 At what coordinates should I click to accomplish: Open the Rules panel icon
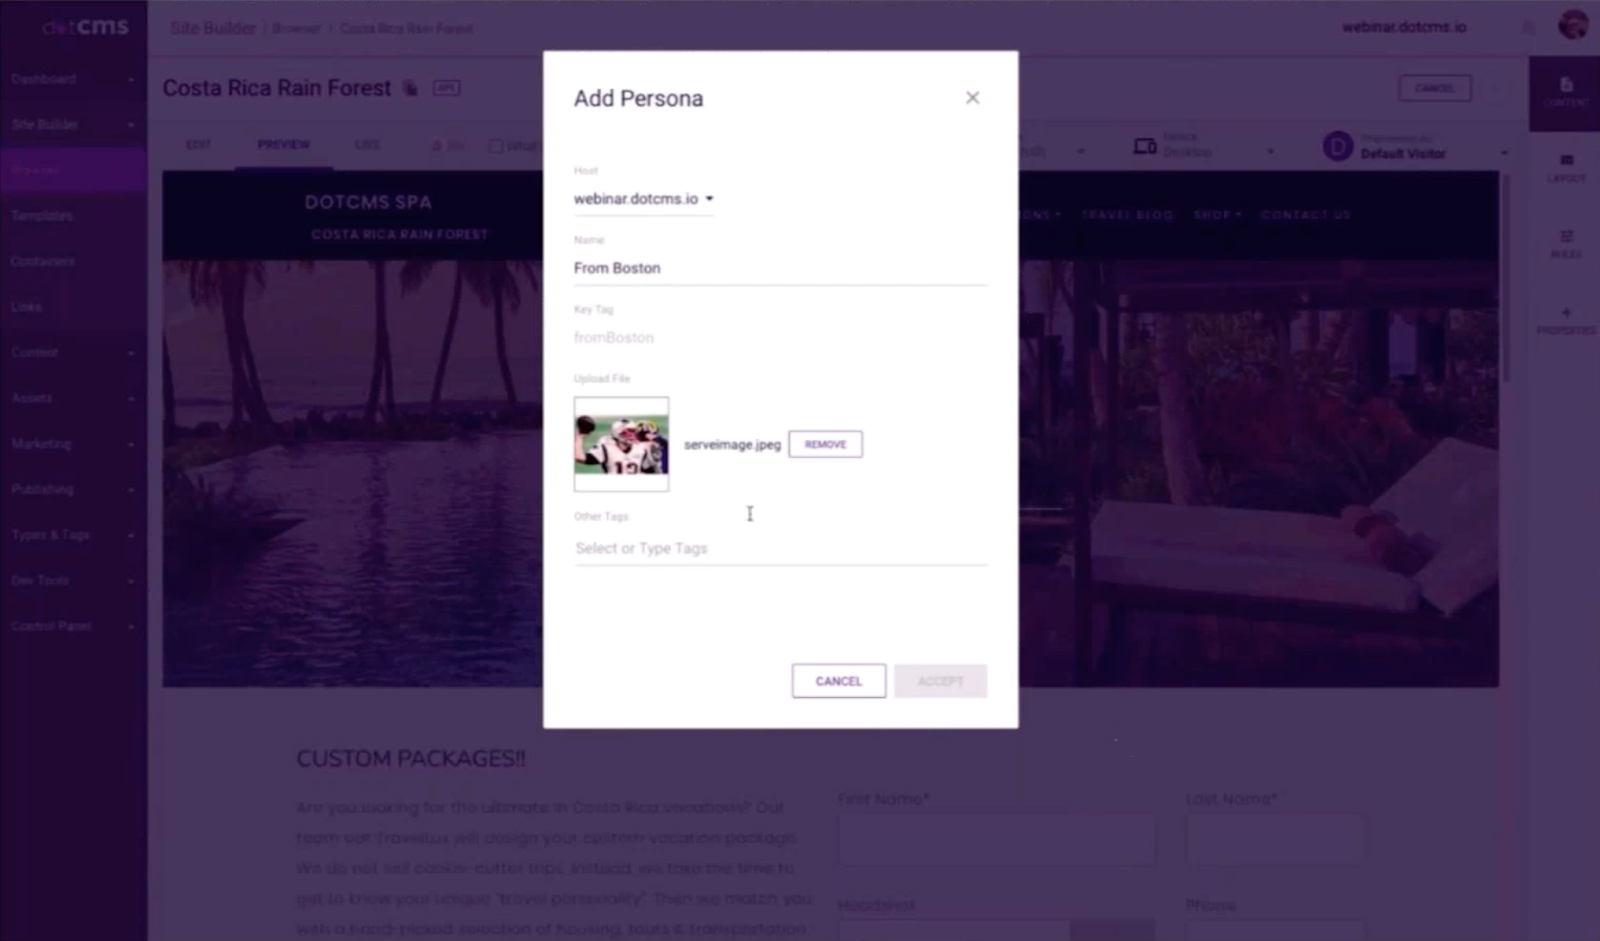(1566, 244)
